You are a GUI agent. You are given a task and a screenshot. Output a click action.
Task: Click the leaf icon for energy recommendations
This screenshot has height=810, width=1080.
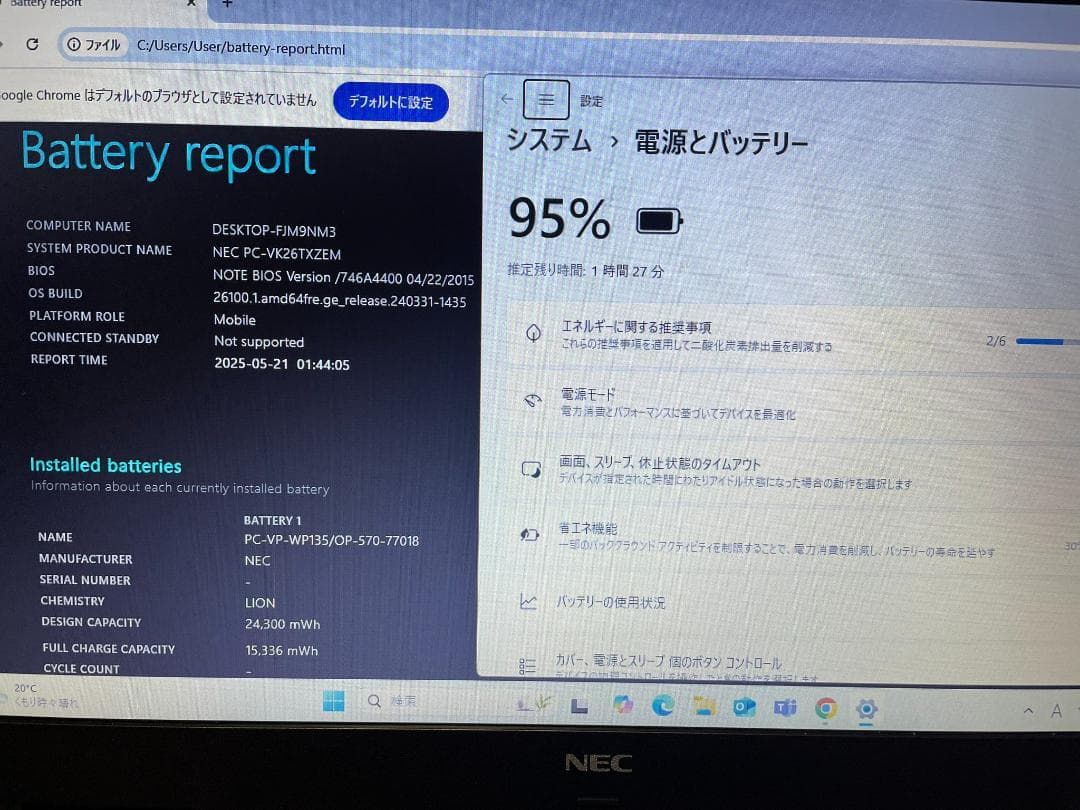tap(533, 333)
